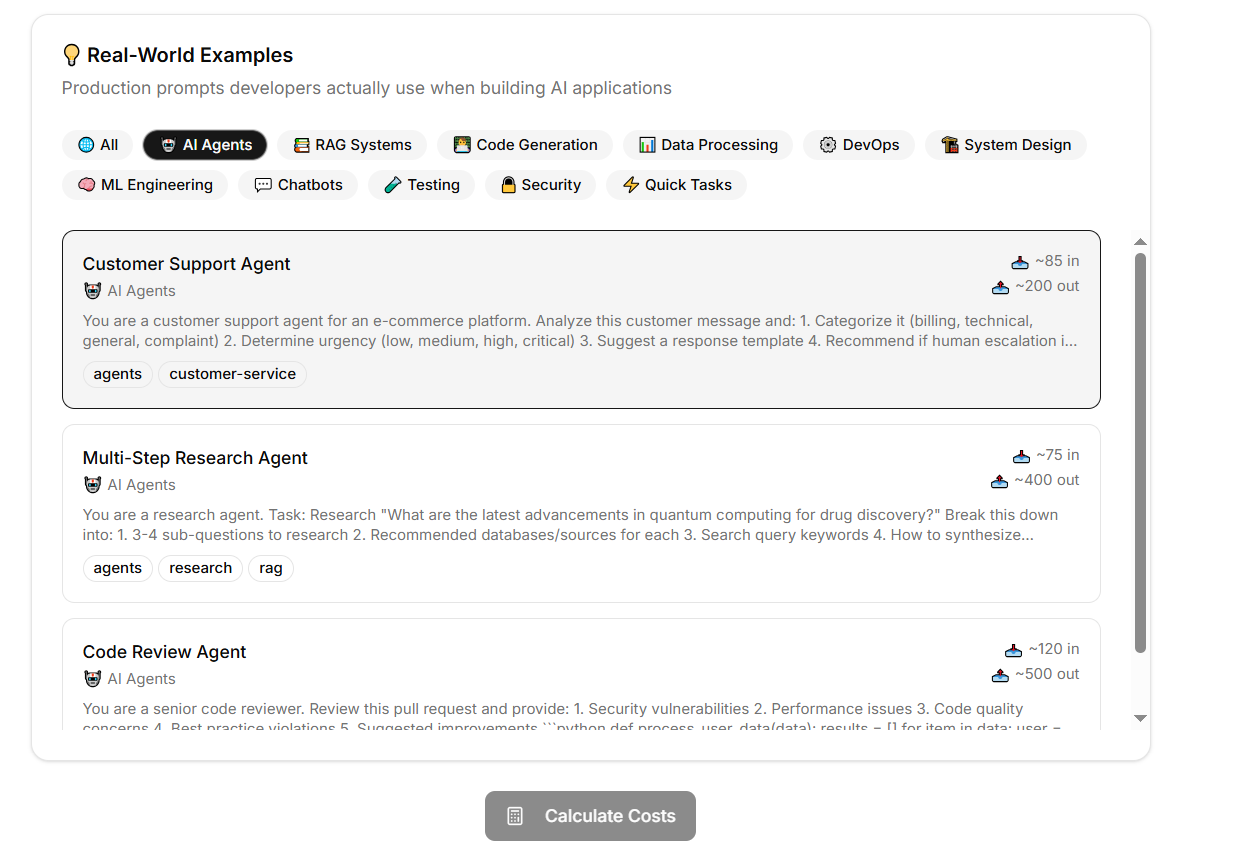Screen dimensions: 1233x852
Task: Click the robot icon on AI Agents filter
Action: [x=168, y=145]
